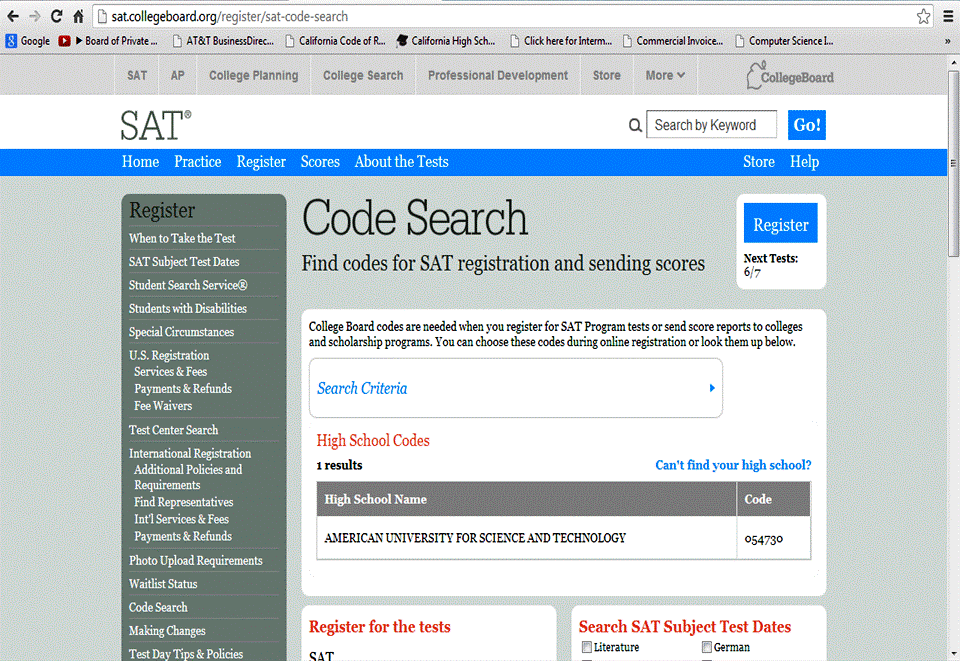This screenshot has height=661, width=960.
Task: Select the 054730 code cell
Action: click(x=774, y=538)
